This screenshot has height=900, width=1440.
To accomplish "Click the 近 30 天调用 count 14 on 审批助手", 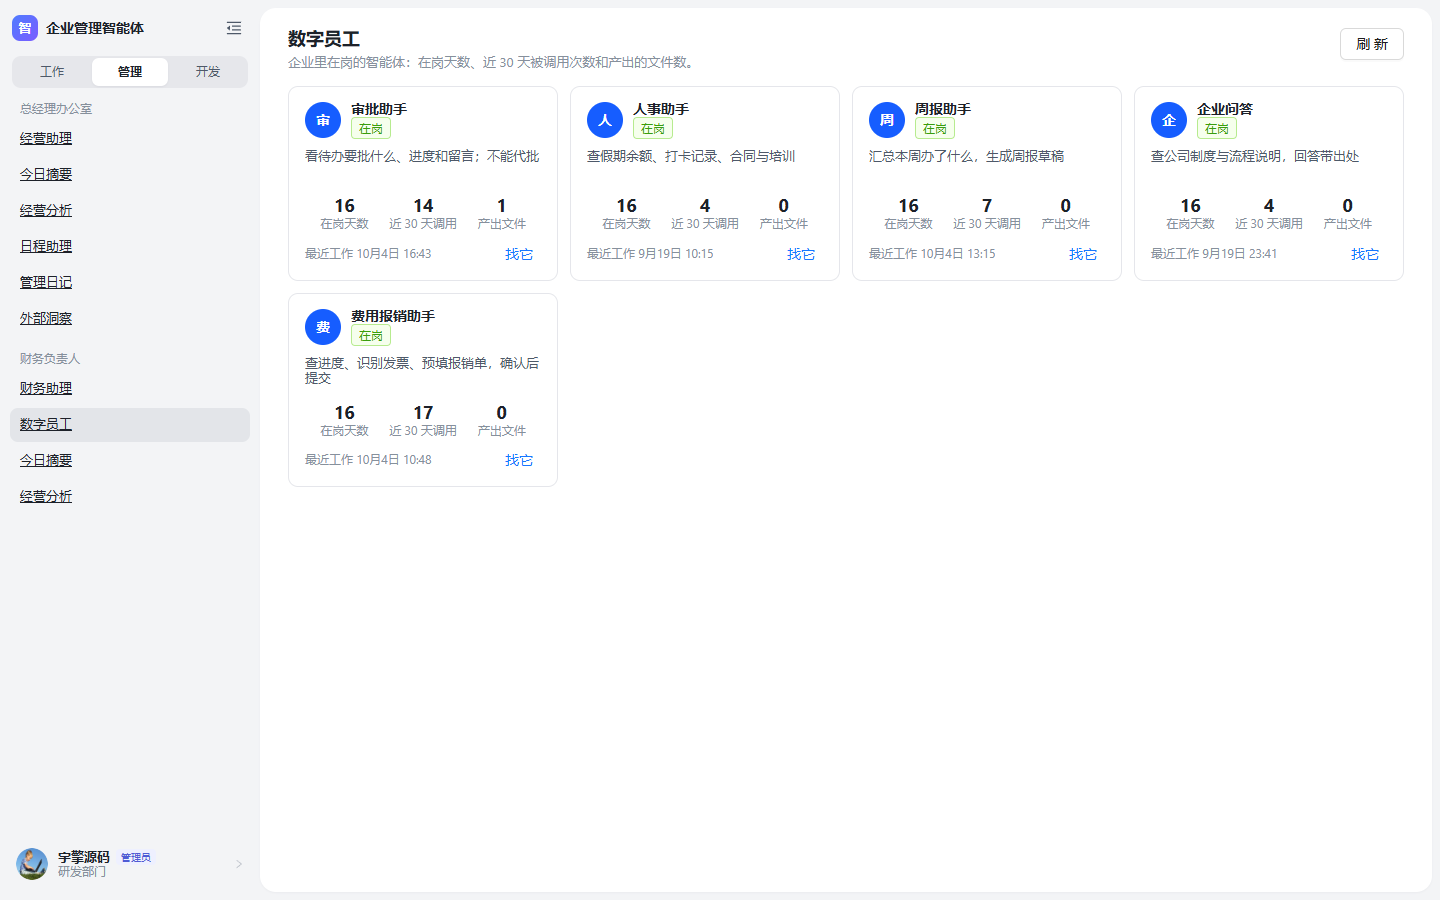I will [423, 206].
